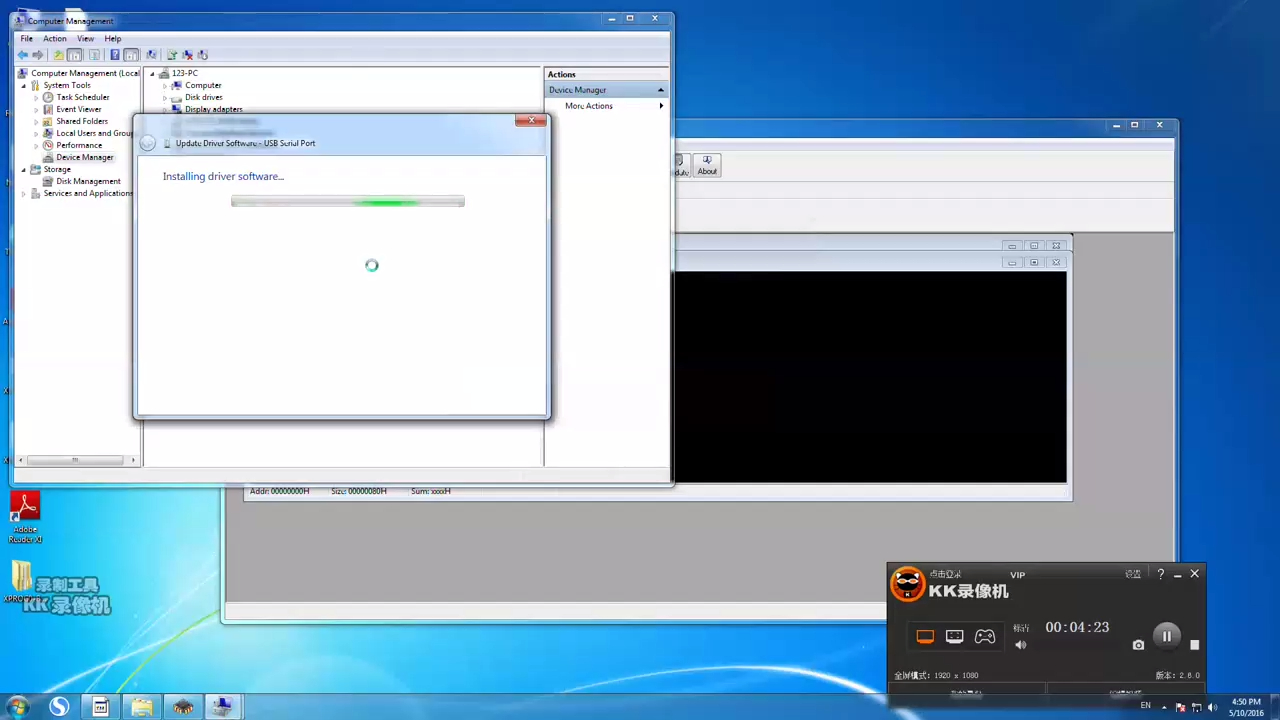
Task: Select Device Manager in the left tree
Action: tap(85, 157)
